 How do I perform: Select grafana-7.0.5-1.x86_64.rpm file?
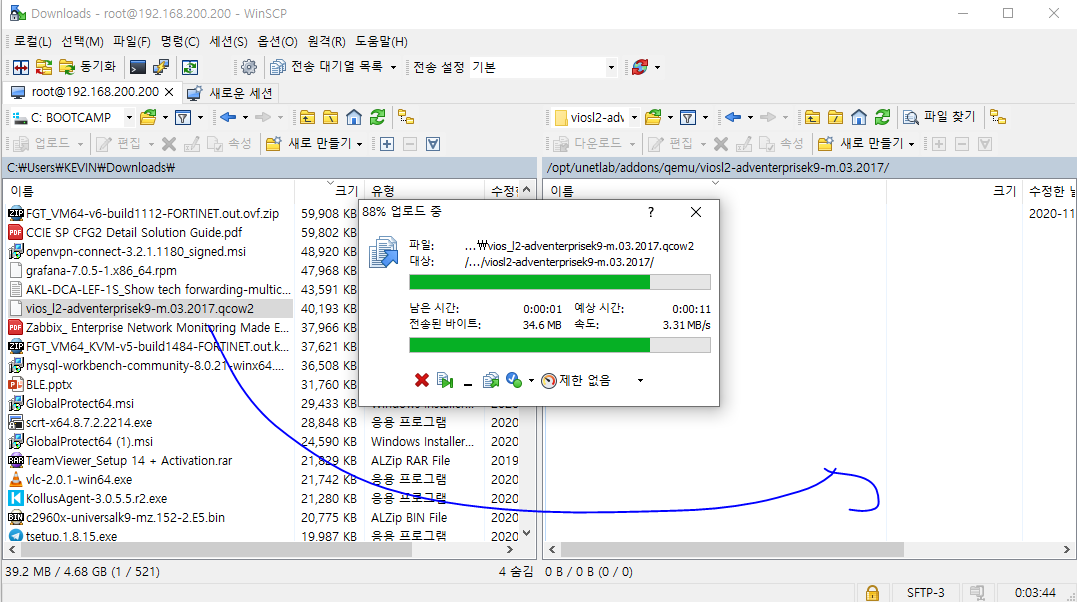(101, 271)
